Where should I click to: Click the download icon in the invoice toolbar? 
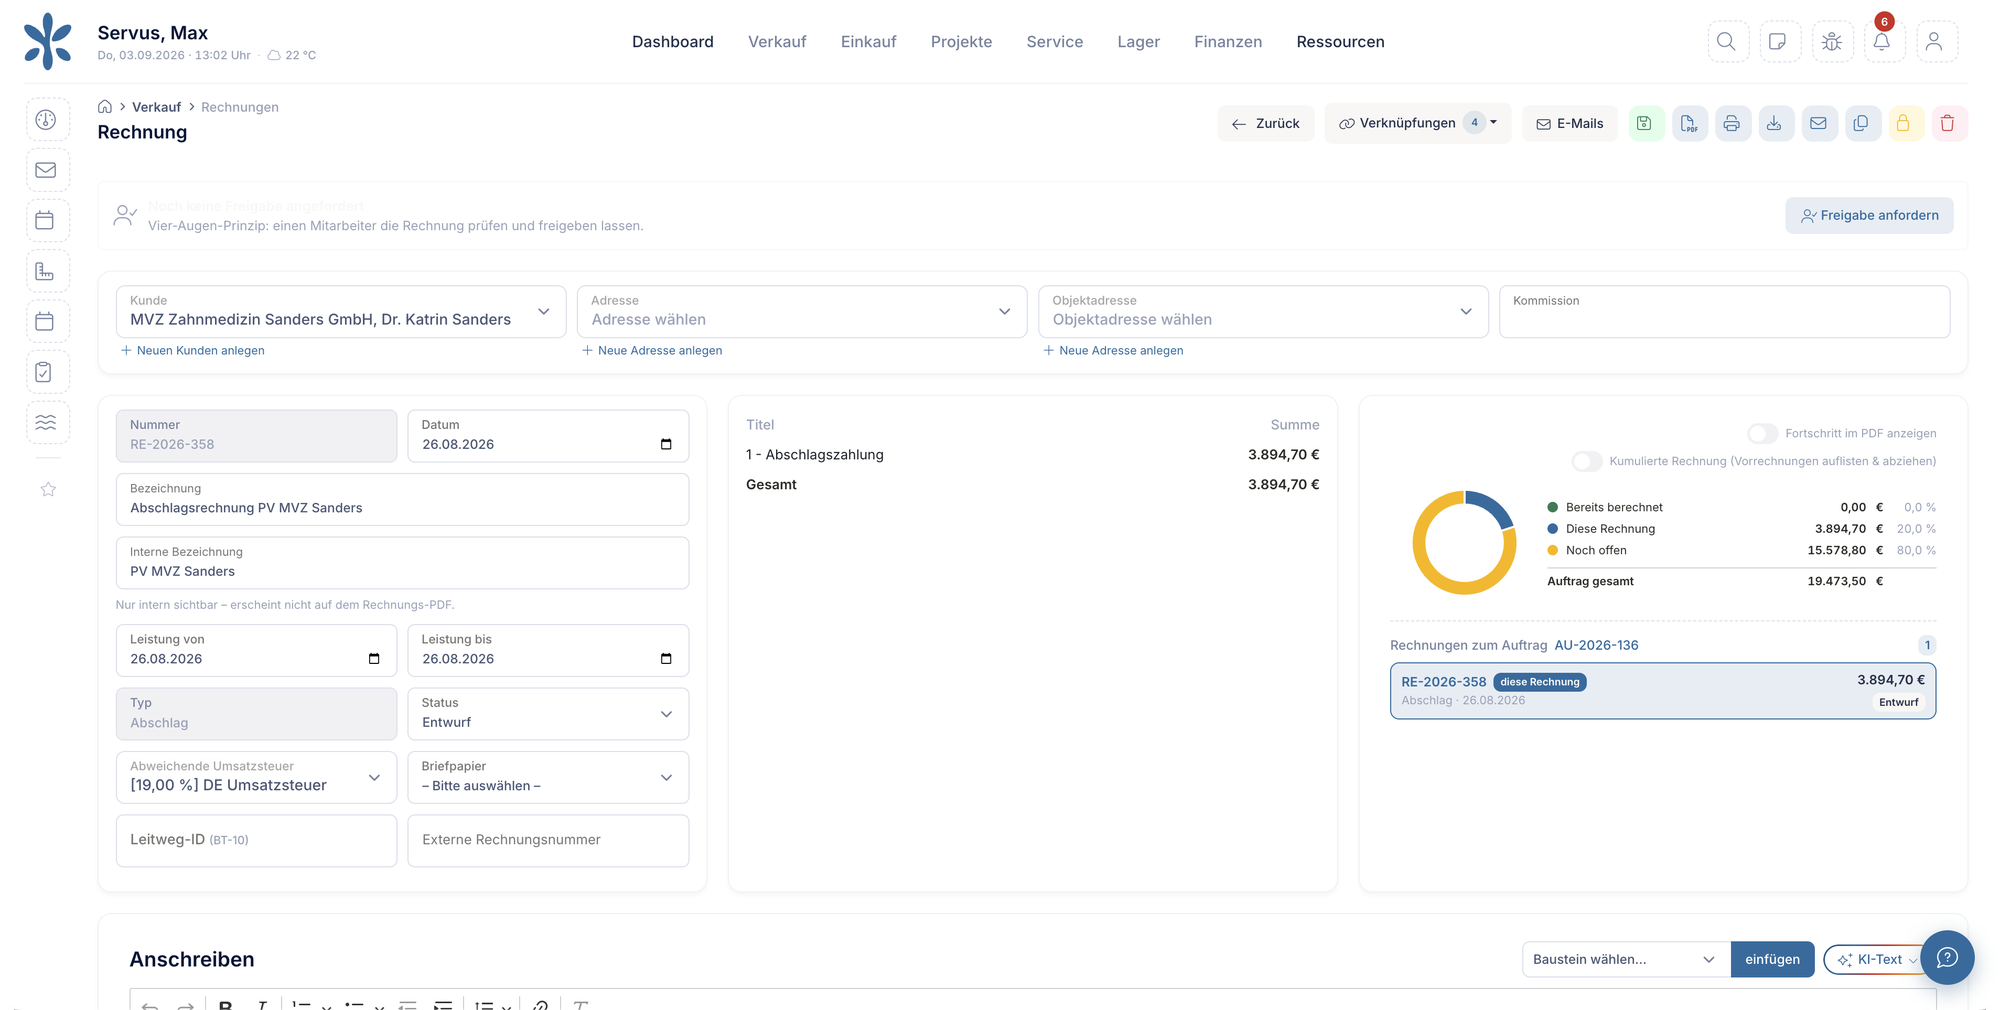point(1775,123)
